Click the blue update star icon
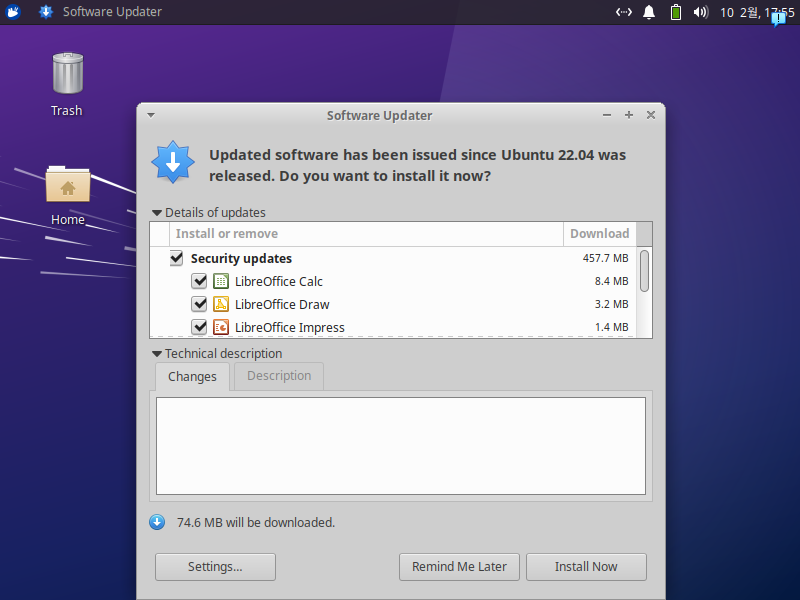 coord(173,162)
